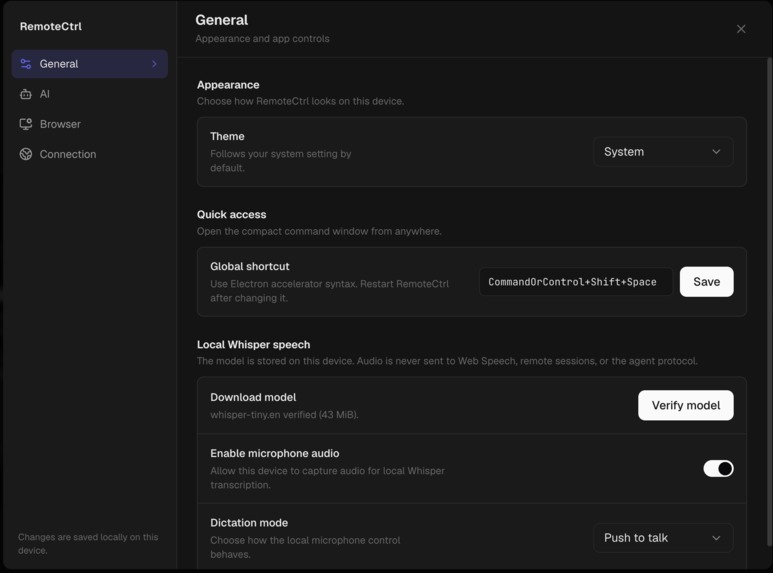Toggle Enable microphone audio switch

point(718,468)
